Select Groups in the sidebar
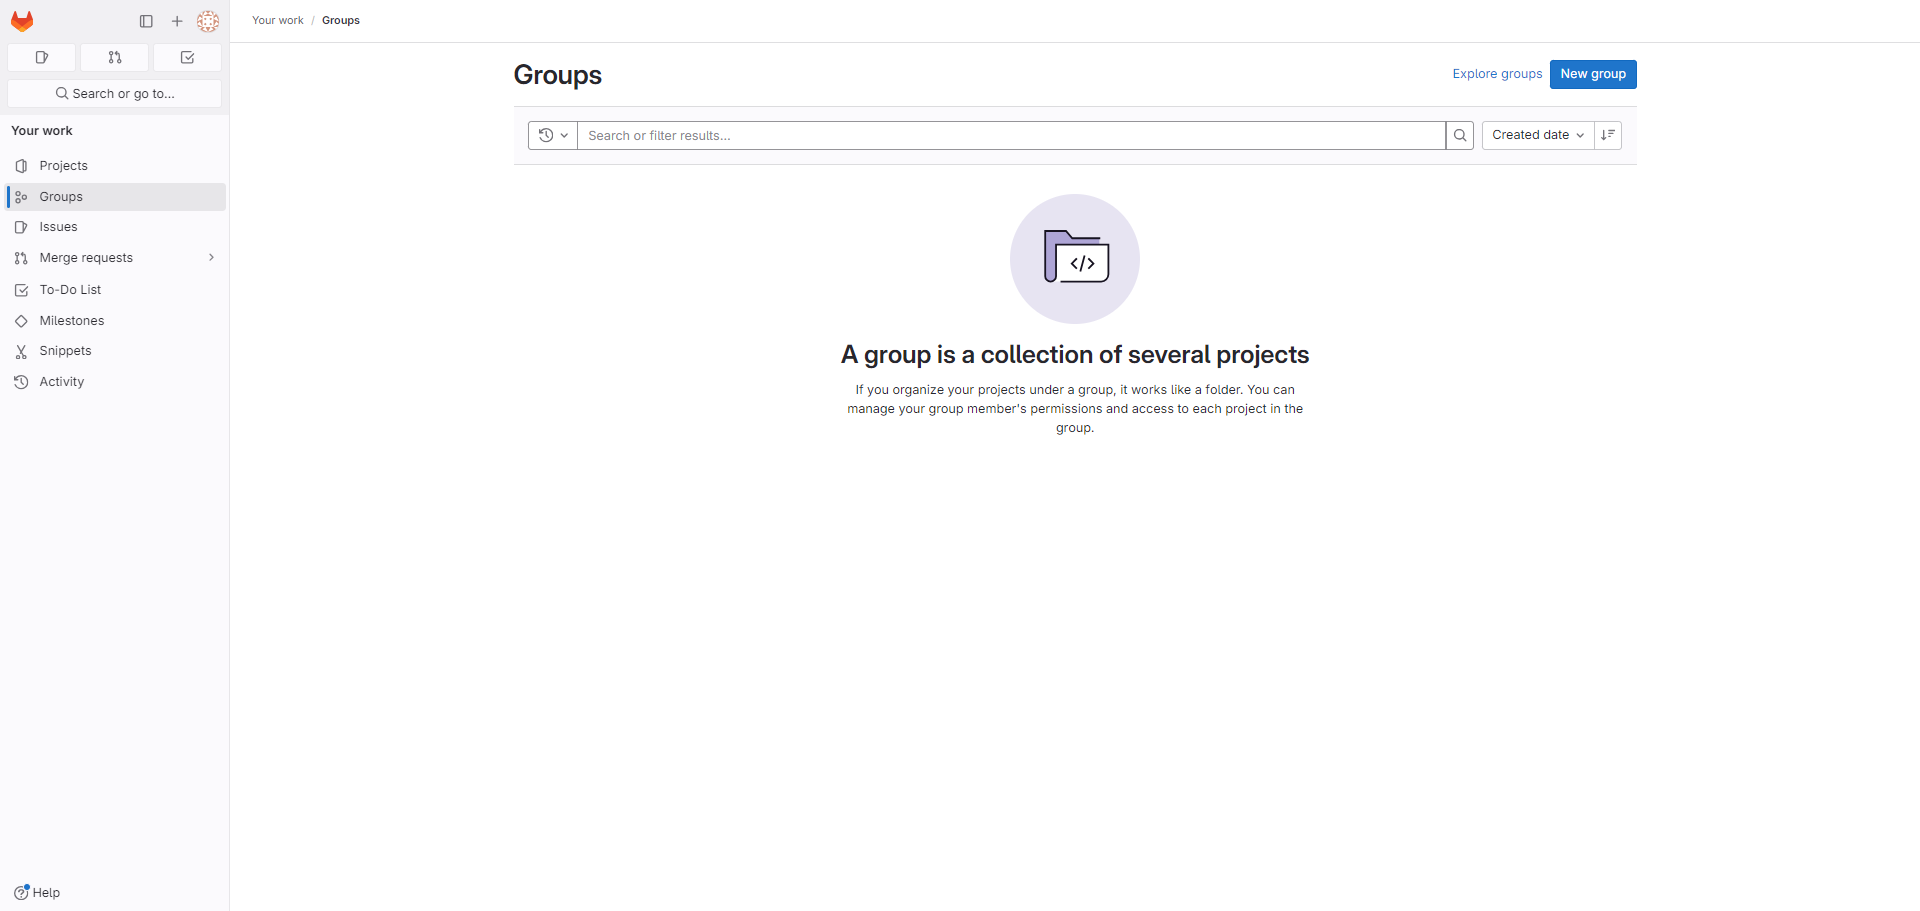The image size is (1920, 911). tap(115, 197)
